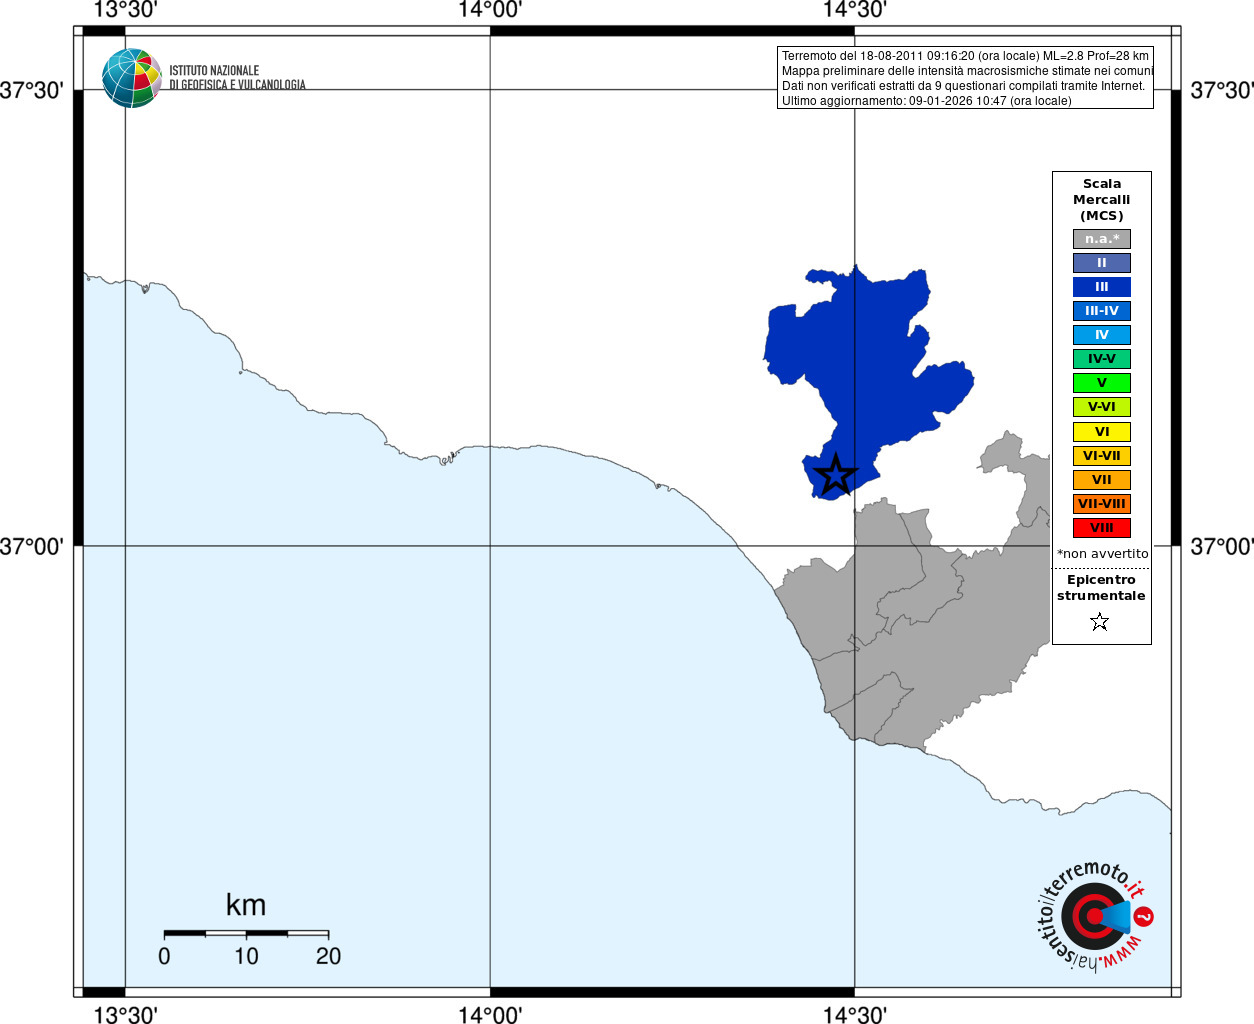
Task: Click the 'Ultimo aggiornamento: 09-01-2026' line
Action: 926,101
